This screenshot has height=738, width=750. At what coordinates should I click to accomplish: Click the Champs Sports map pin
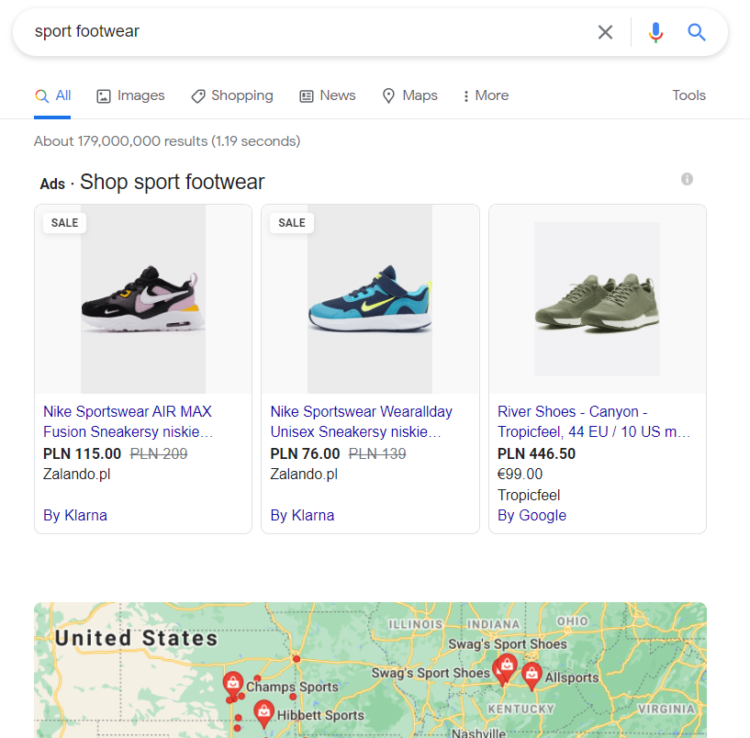pos(232,683)
